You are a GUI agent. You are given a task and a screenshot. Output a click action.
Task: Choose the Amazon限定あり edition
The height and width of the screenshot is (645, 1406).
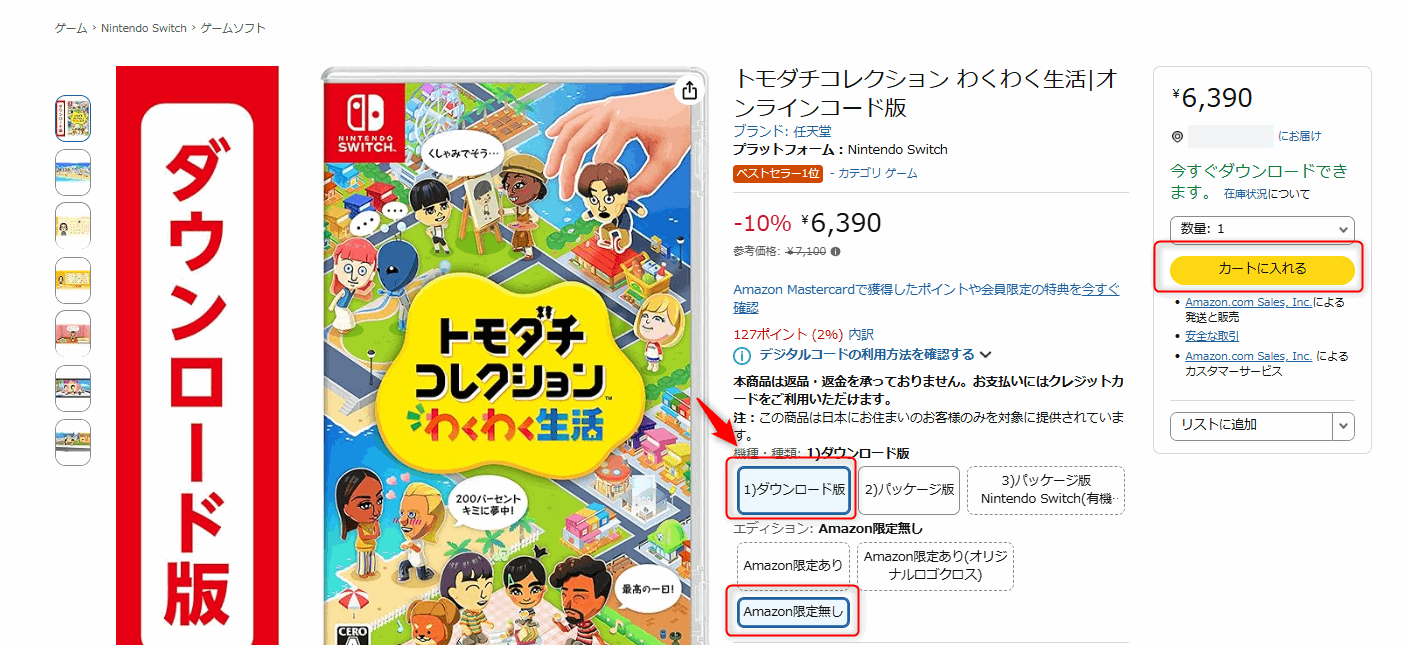pos(793,566)
